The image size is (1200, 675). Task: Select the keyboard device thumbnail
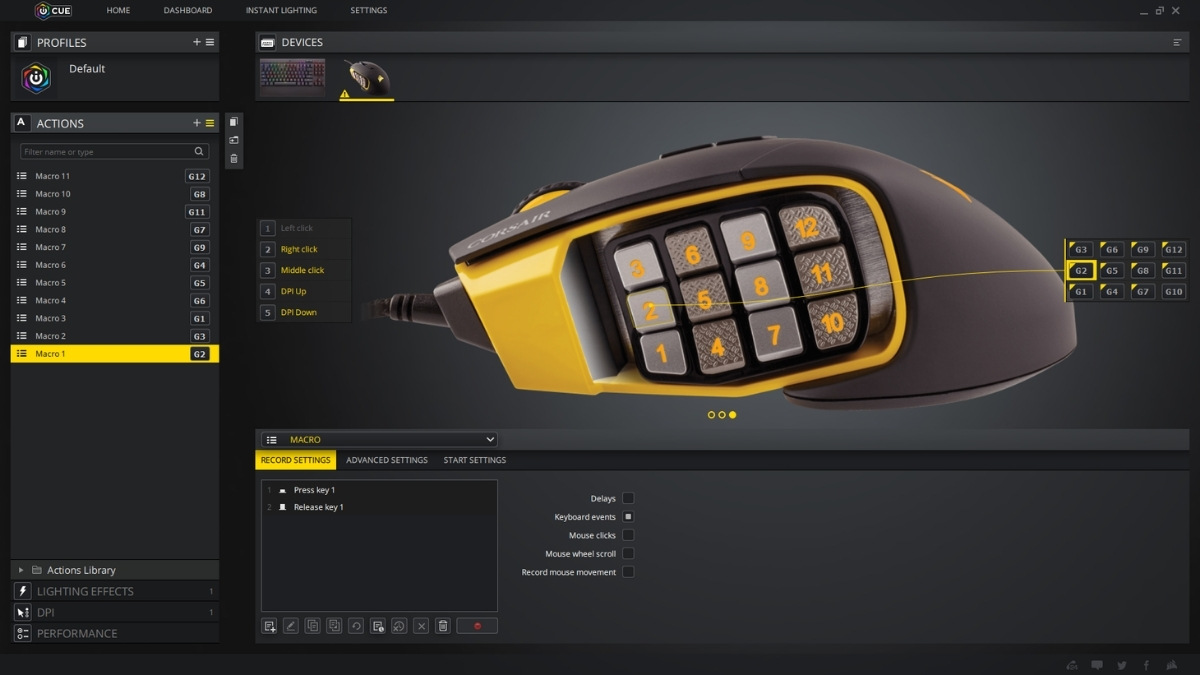point(293,77)
